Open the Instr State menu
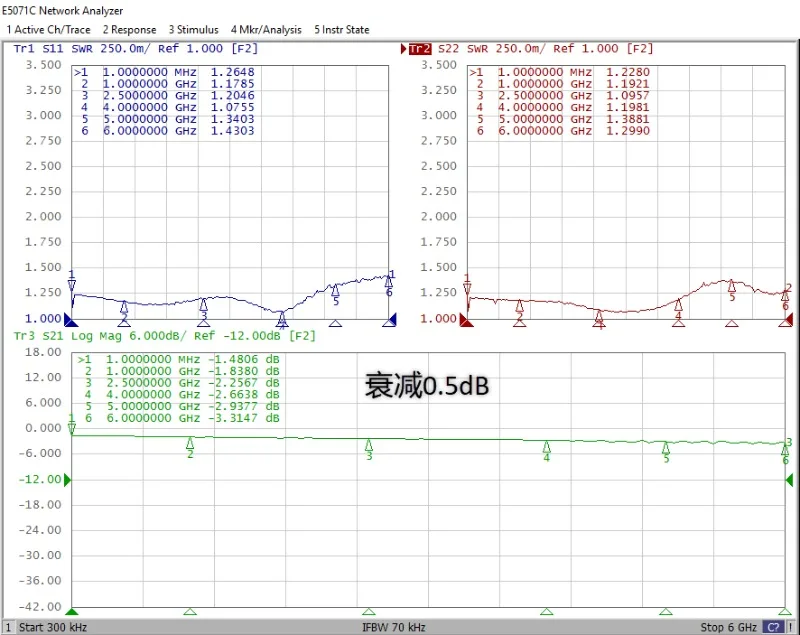This screenshot has height=635, width=800. point(342,30)
